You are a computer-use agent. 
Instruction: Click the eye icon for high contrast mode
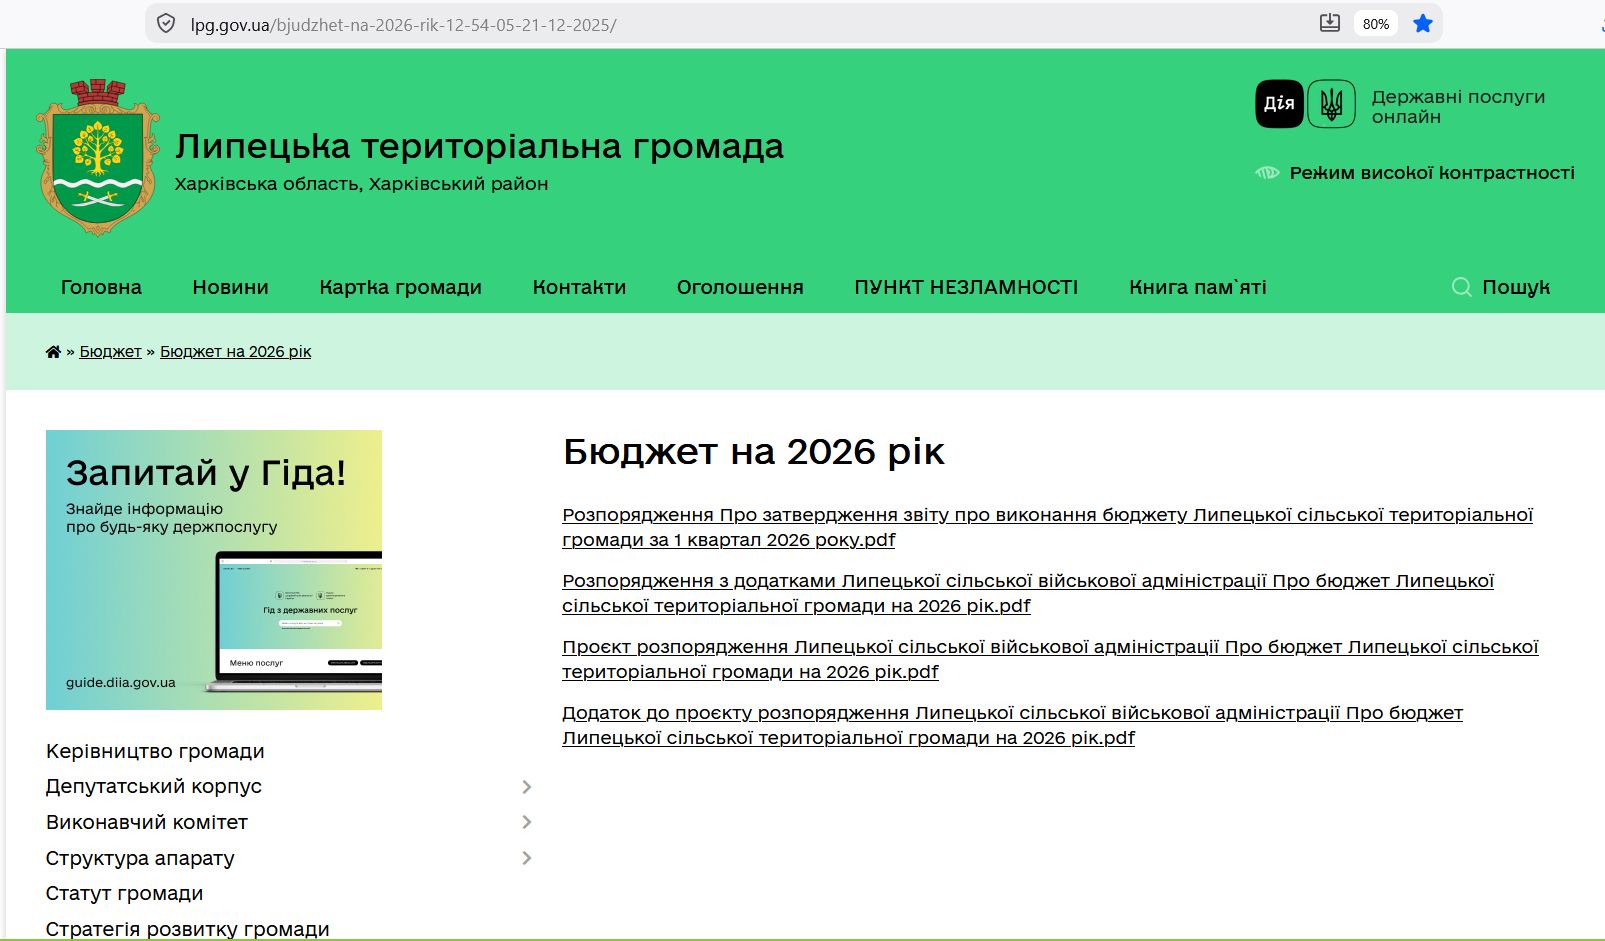click(1267, 173)
